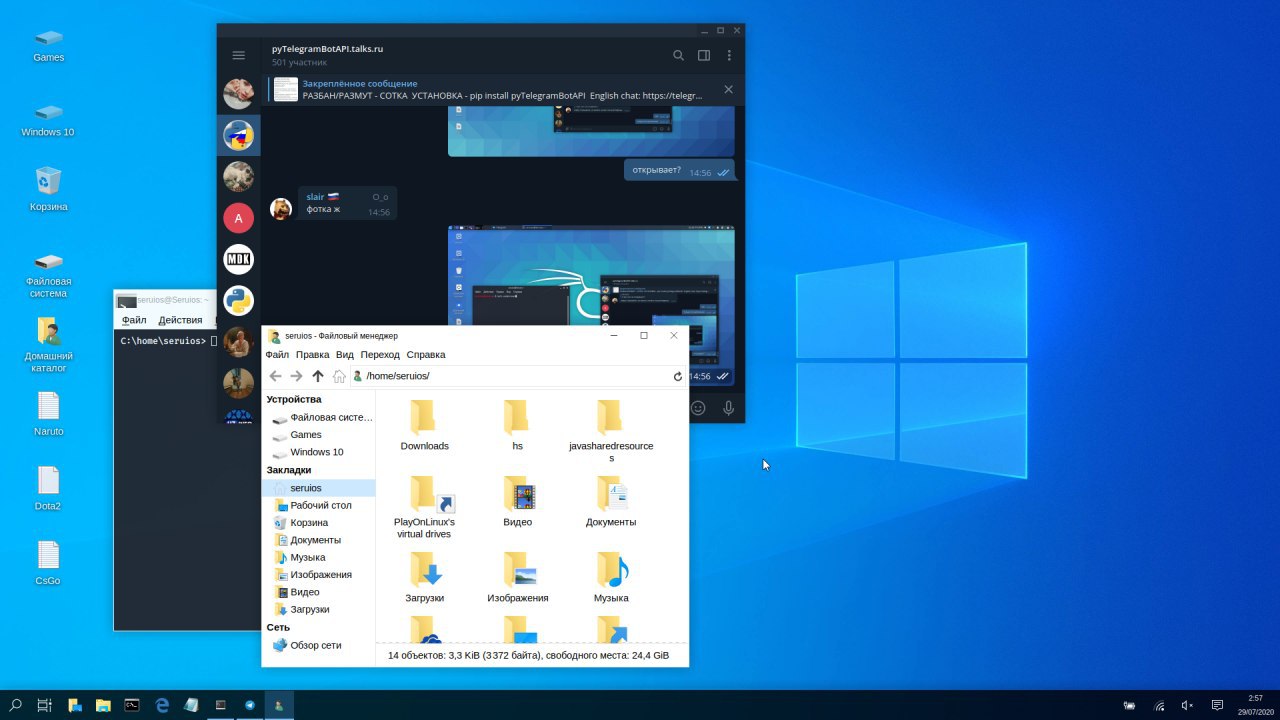Screen dimensions: 1280x720
Task: Go to home folder in file manager
Action: click(x=339, y=376)
